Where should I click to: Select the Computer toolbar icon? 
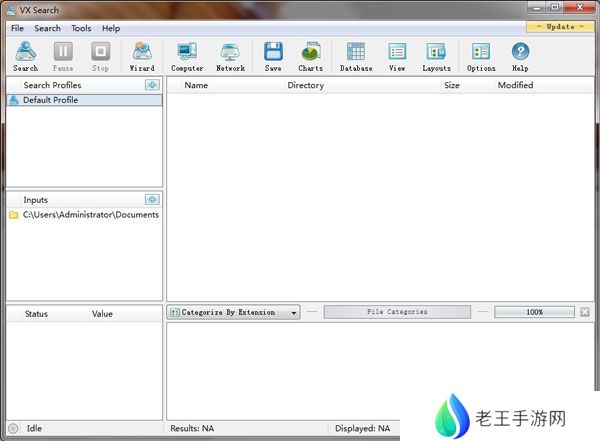coord(187,57)
